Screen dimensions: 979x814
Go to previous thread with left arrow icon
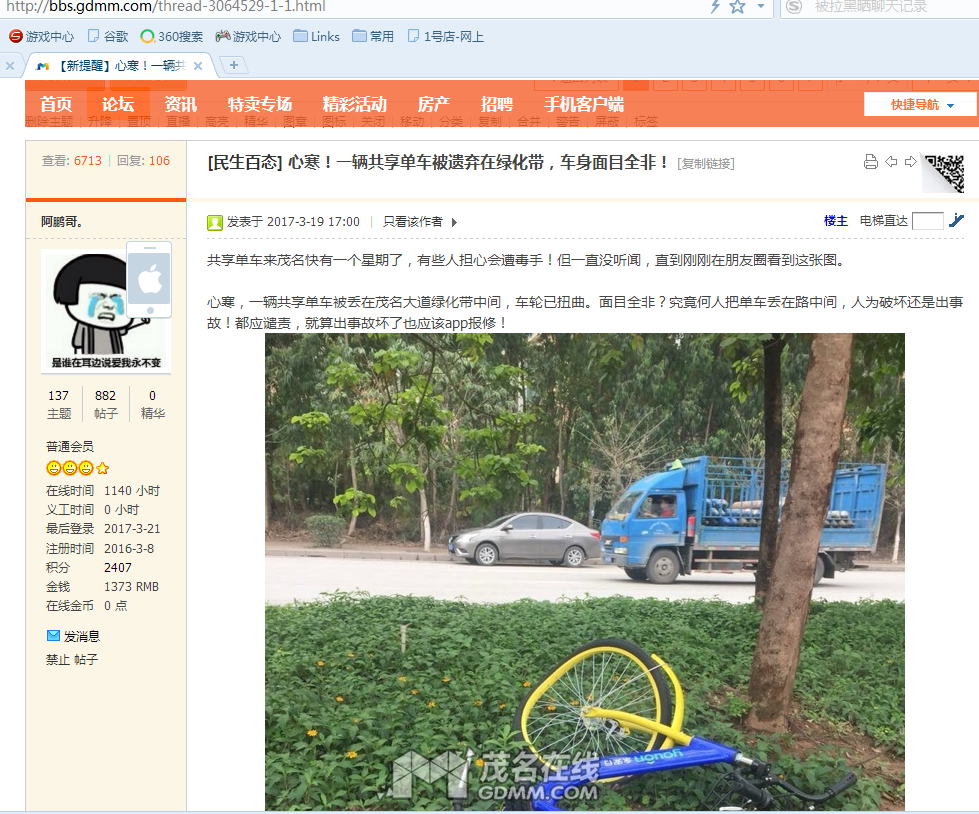click(891, 162)
